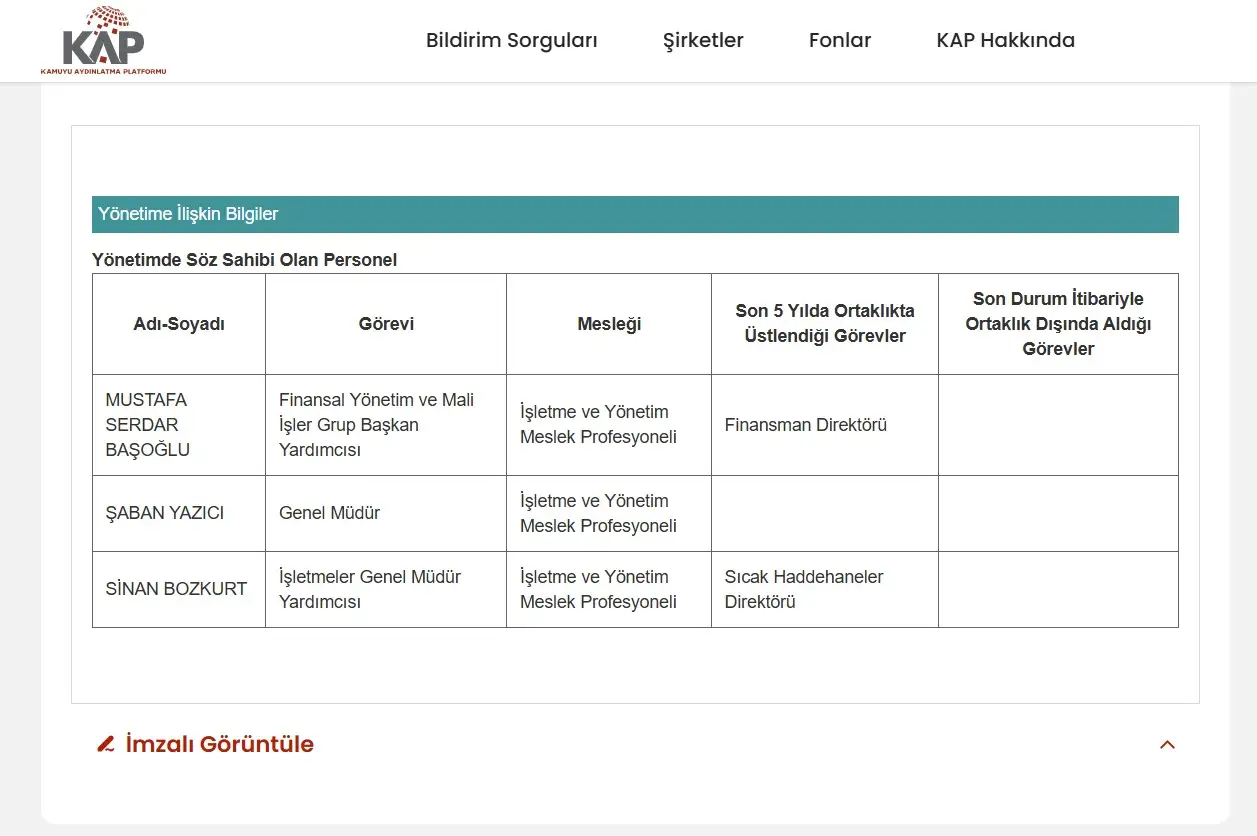Click the Mesleği column header
Screen dimensions: 1257x836
(x=609, y=324)
